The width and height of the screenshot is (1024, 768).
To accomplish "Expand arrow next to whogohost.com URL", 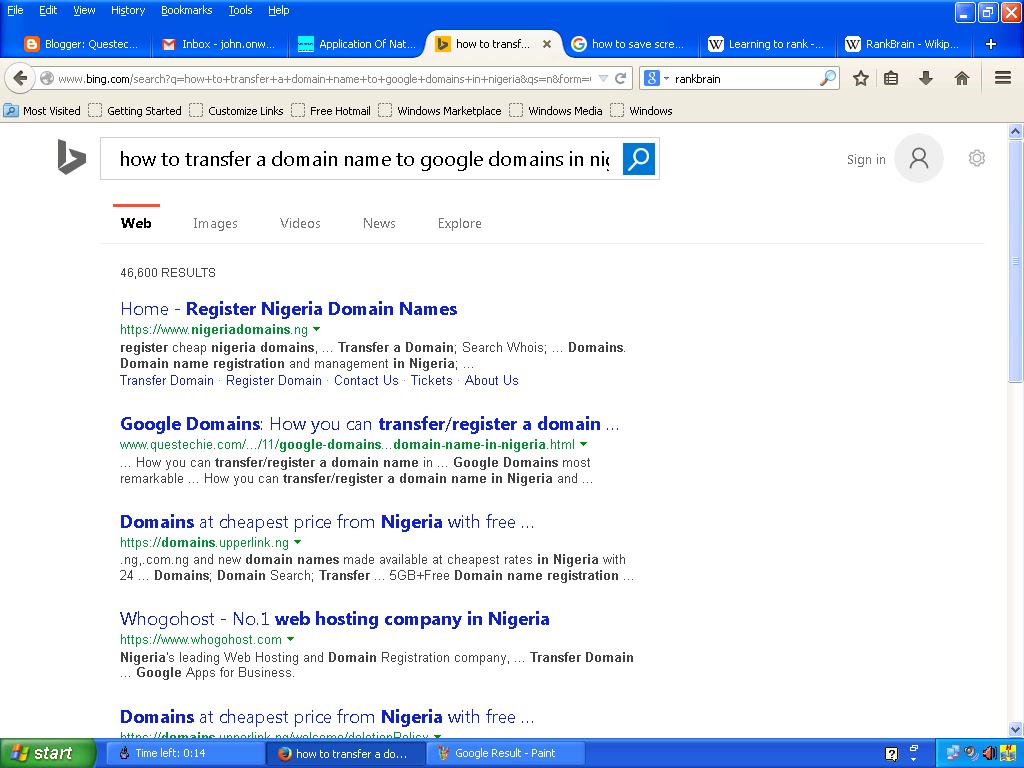I will [x=291, y=639].
